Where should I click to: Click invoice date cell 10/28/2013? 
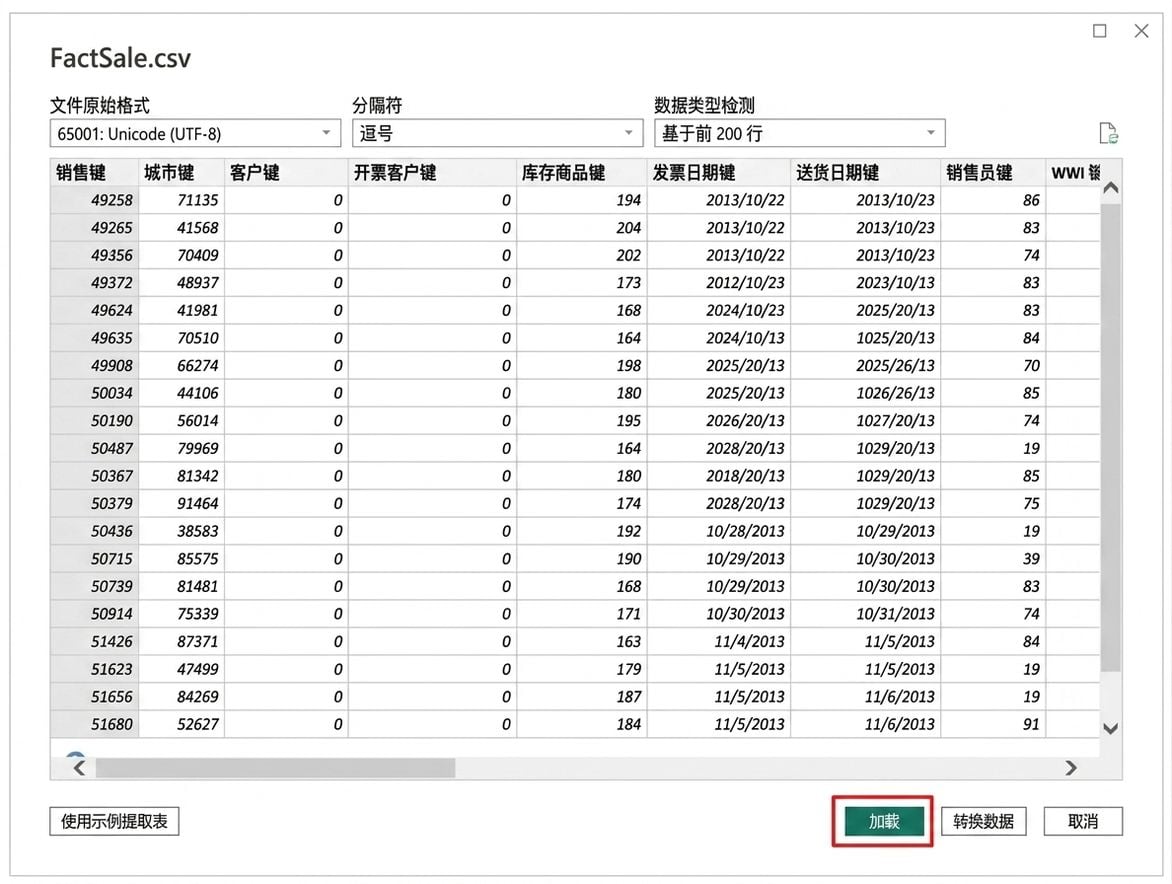(x=718, y=531)
